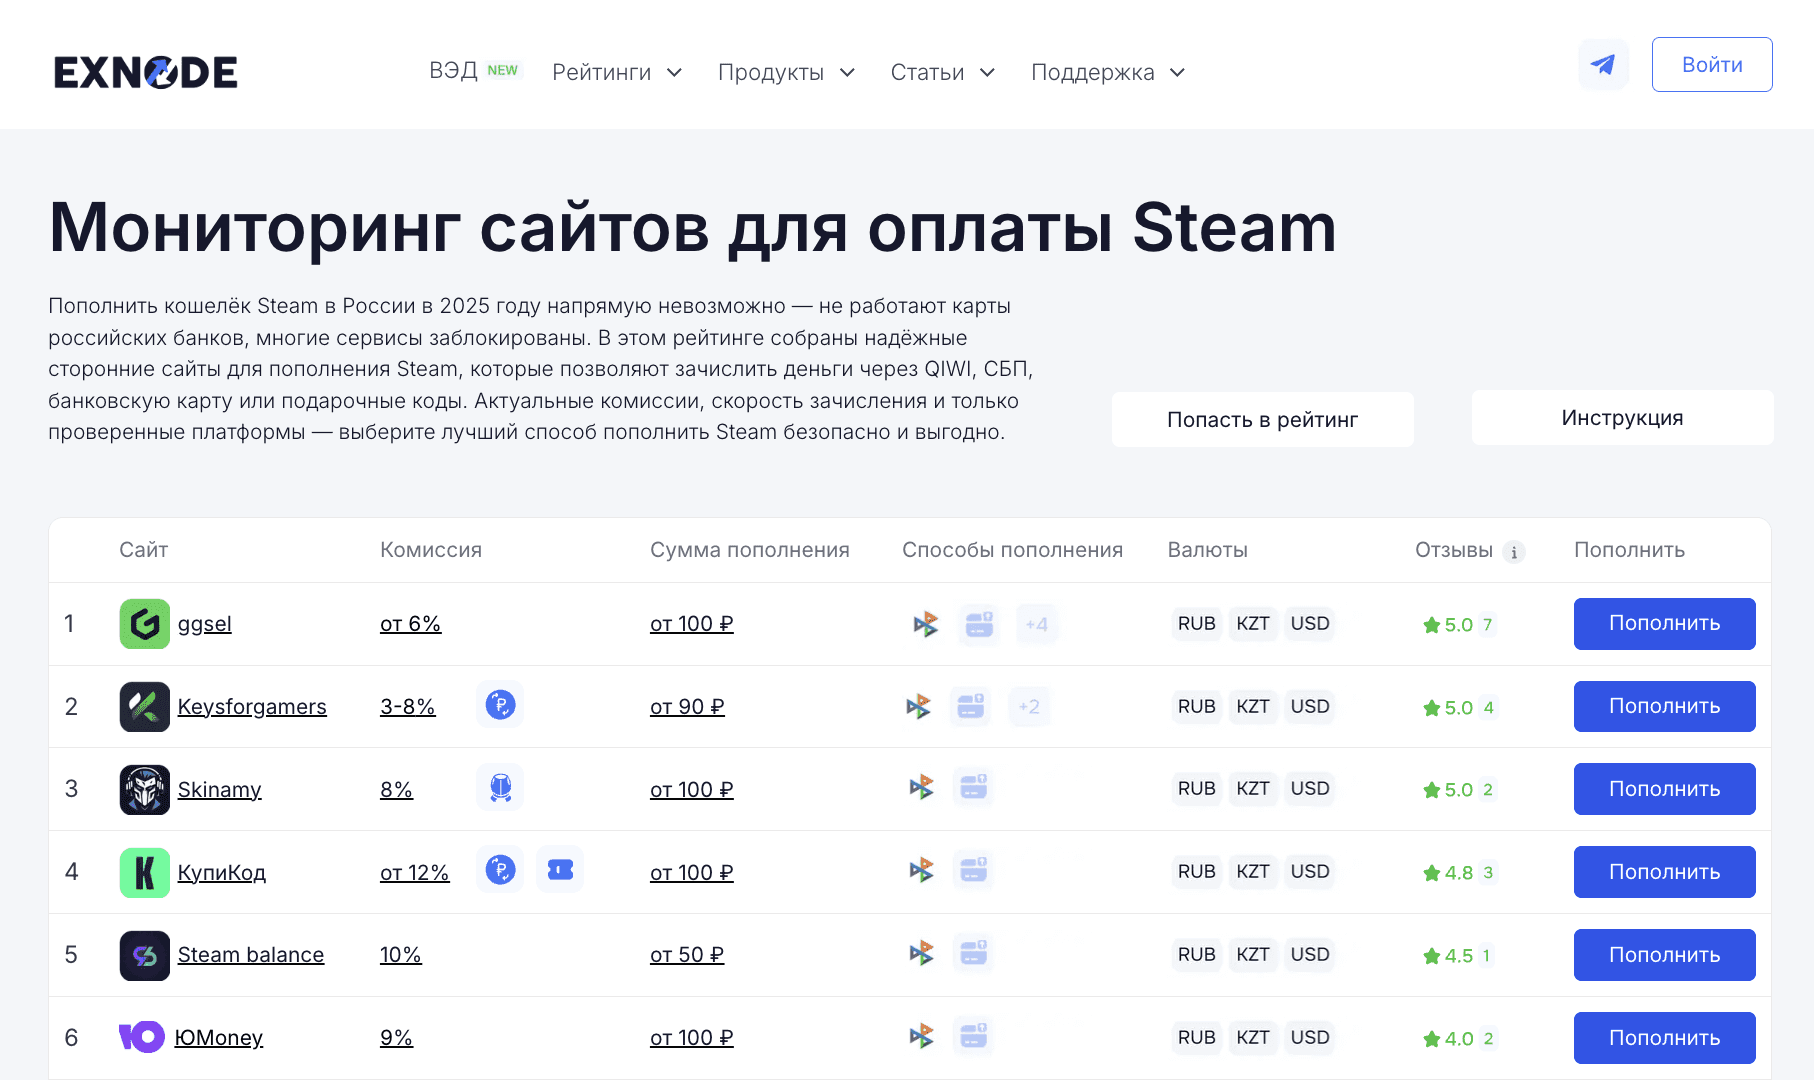1814x1080 pixels.
Task: Click the СБП payment icon in ggsel row
Action: (x=926, y=624)
